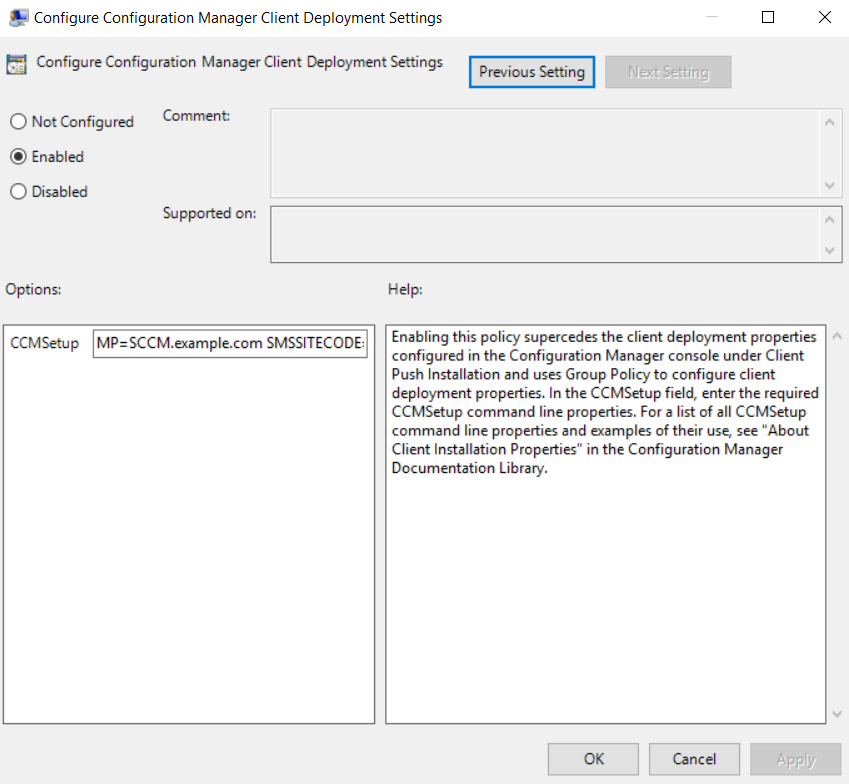The height and width of the screenshot is (784, 849).
Task: Close the Client Deployment Settings dialog
Action: (x=824, y=17)
